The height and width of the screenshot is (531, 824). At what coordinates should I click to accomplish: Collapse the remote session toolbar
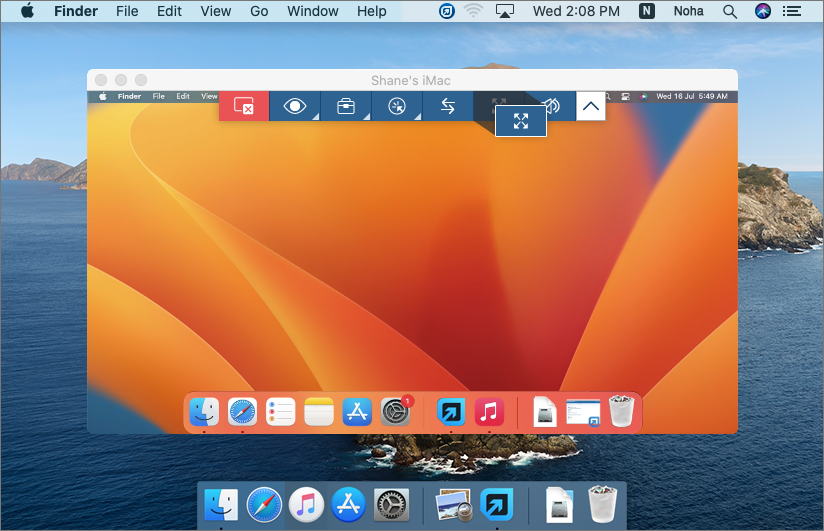(590, 106)
